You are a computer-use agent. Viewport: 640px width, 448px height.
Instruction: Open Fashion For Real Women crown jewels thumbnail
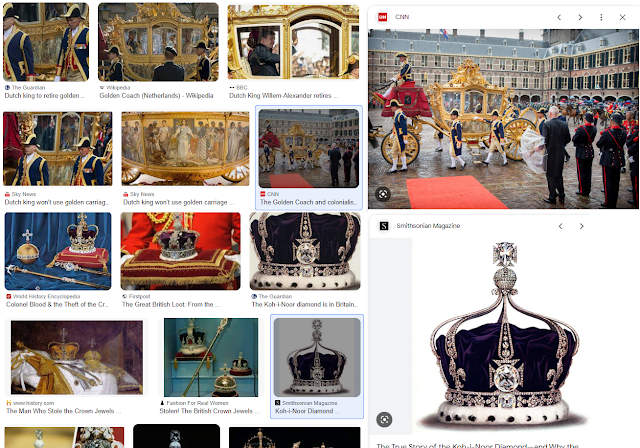pyautogui.click(x=211, y=357)
